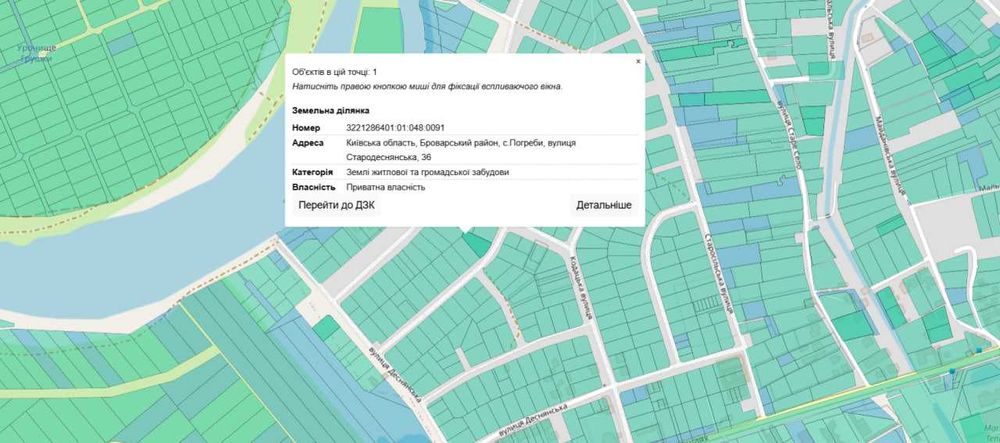Click the diagonal 'вулиця Деснянська' label near river
The image size is (1000, 443).
[395, 374]
